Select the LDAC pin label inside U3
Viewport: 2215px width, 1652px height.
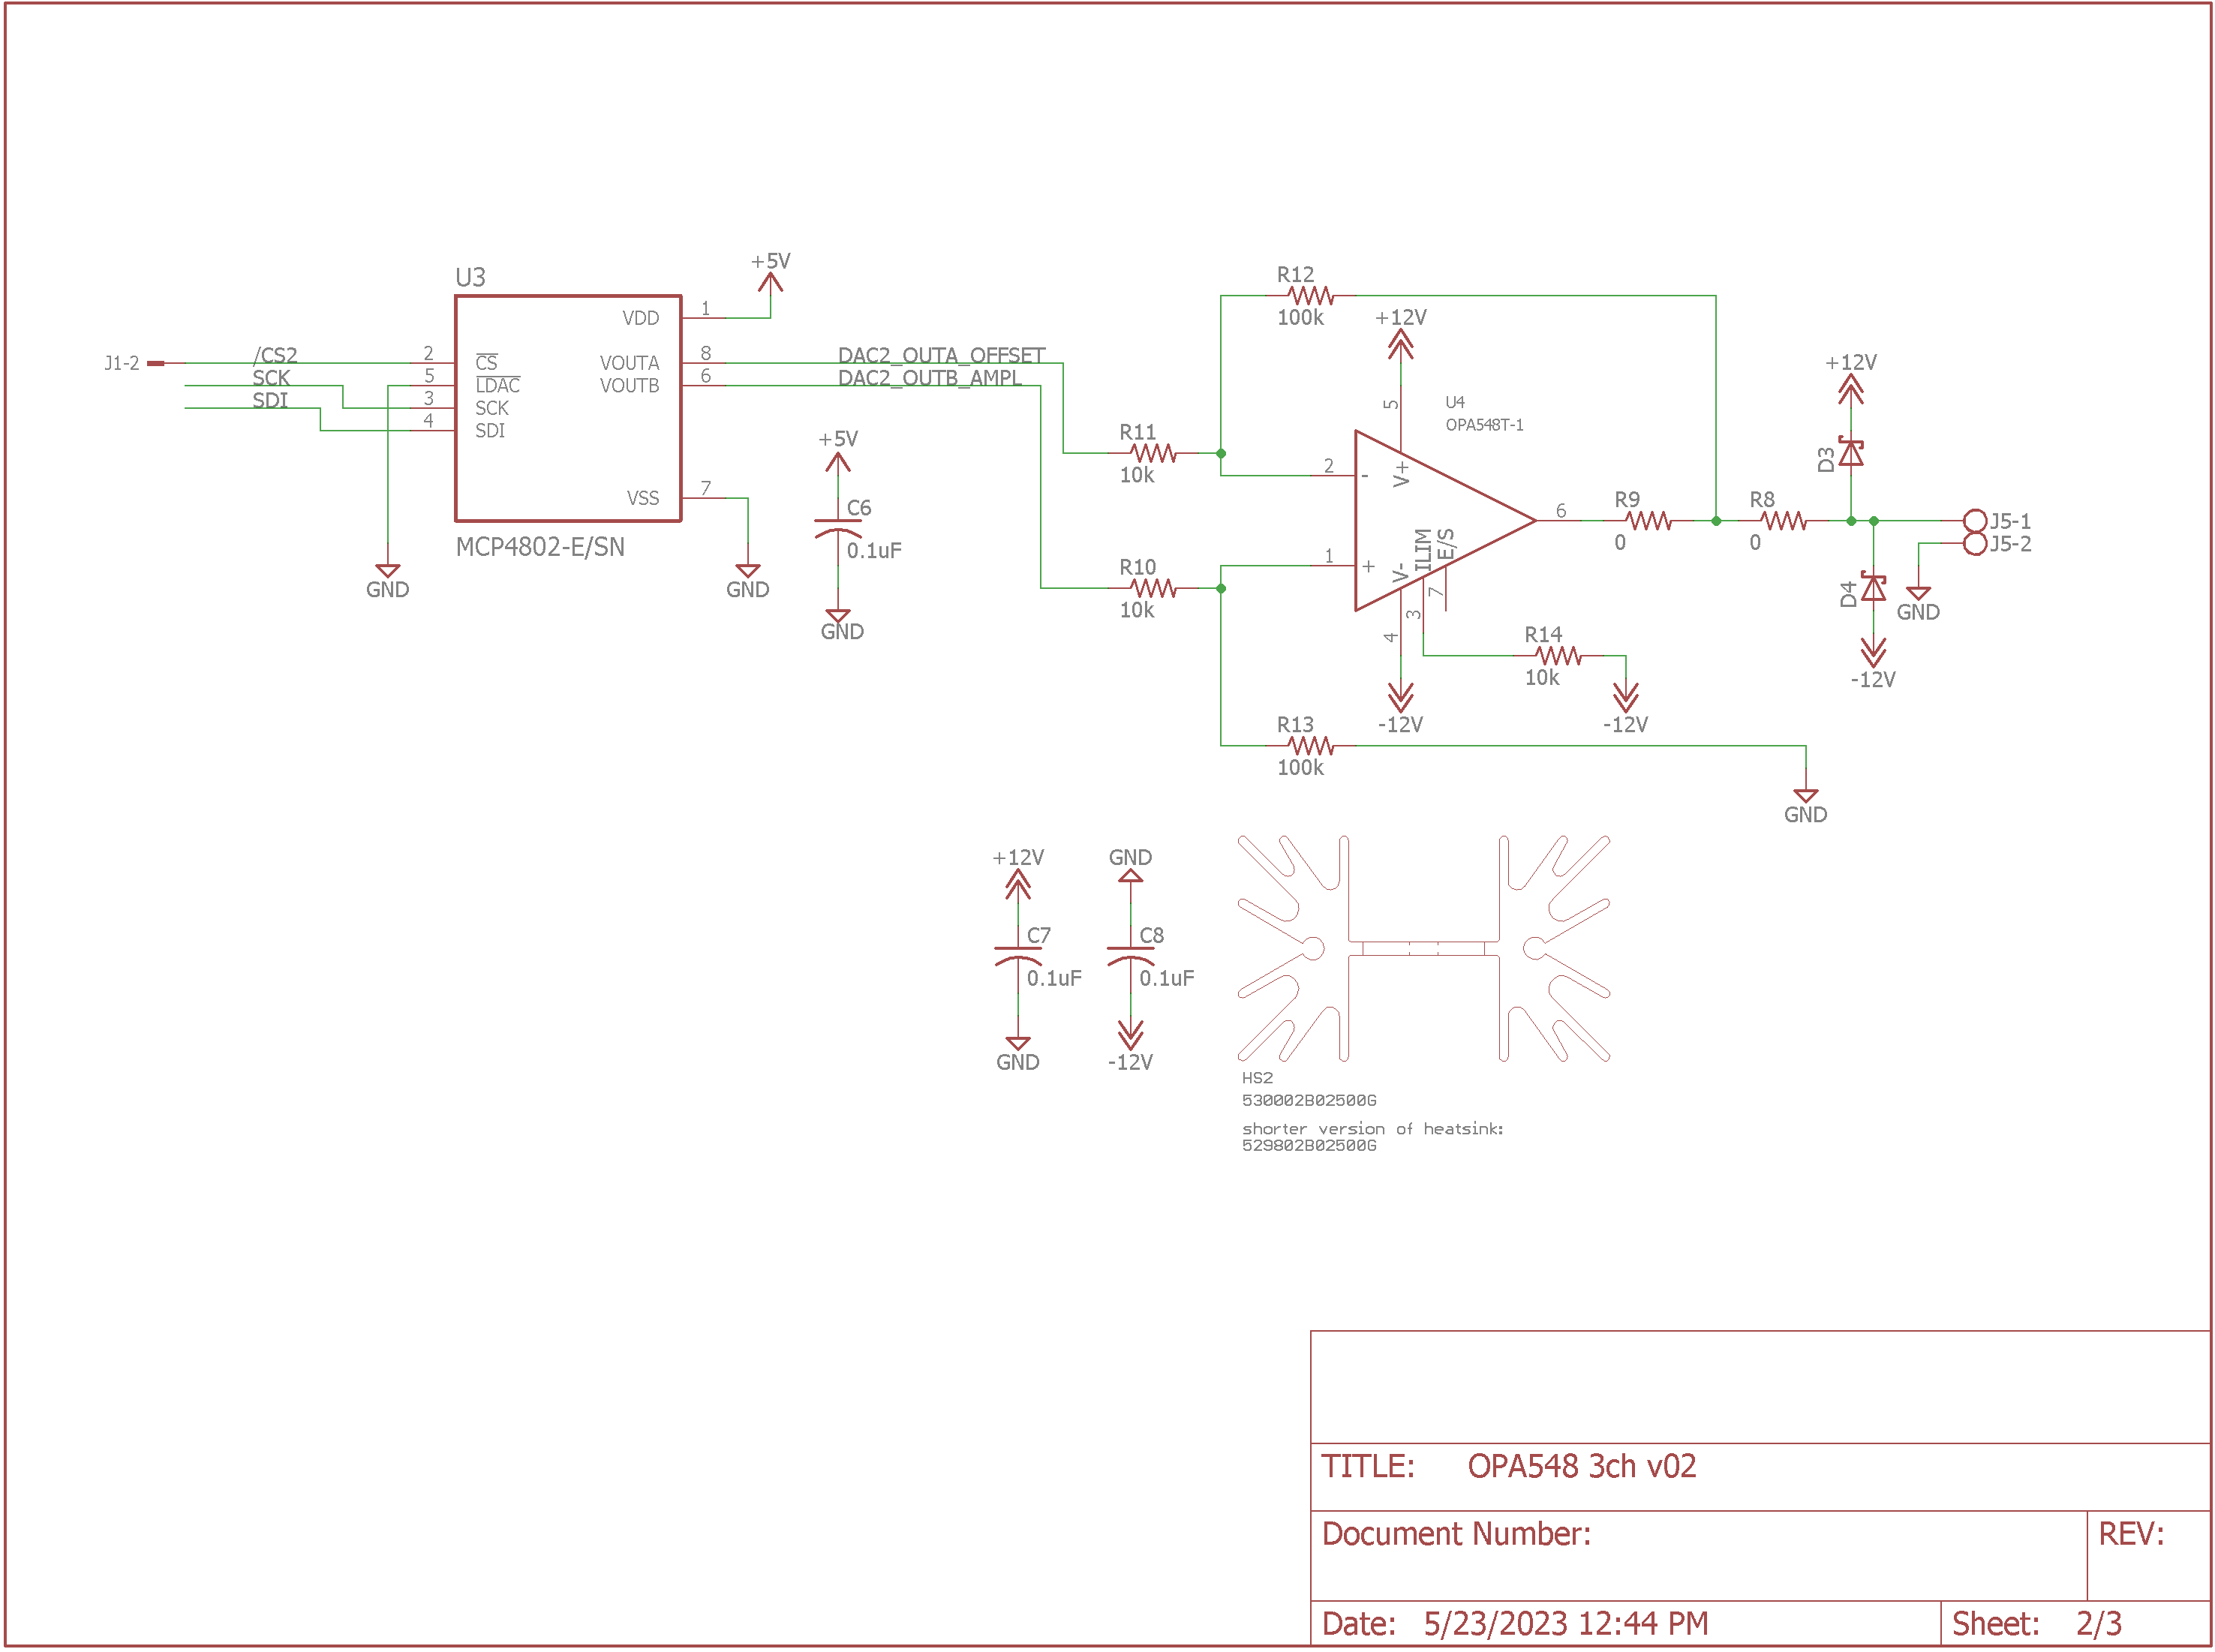click(498, 386)
